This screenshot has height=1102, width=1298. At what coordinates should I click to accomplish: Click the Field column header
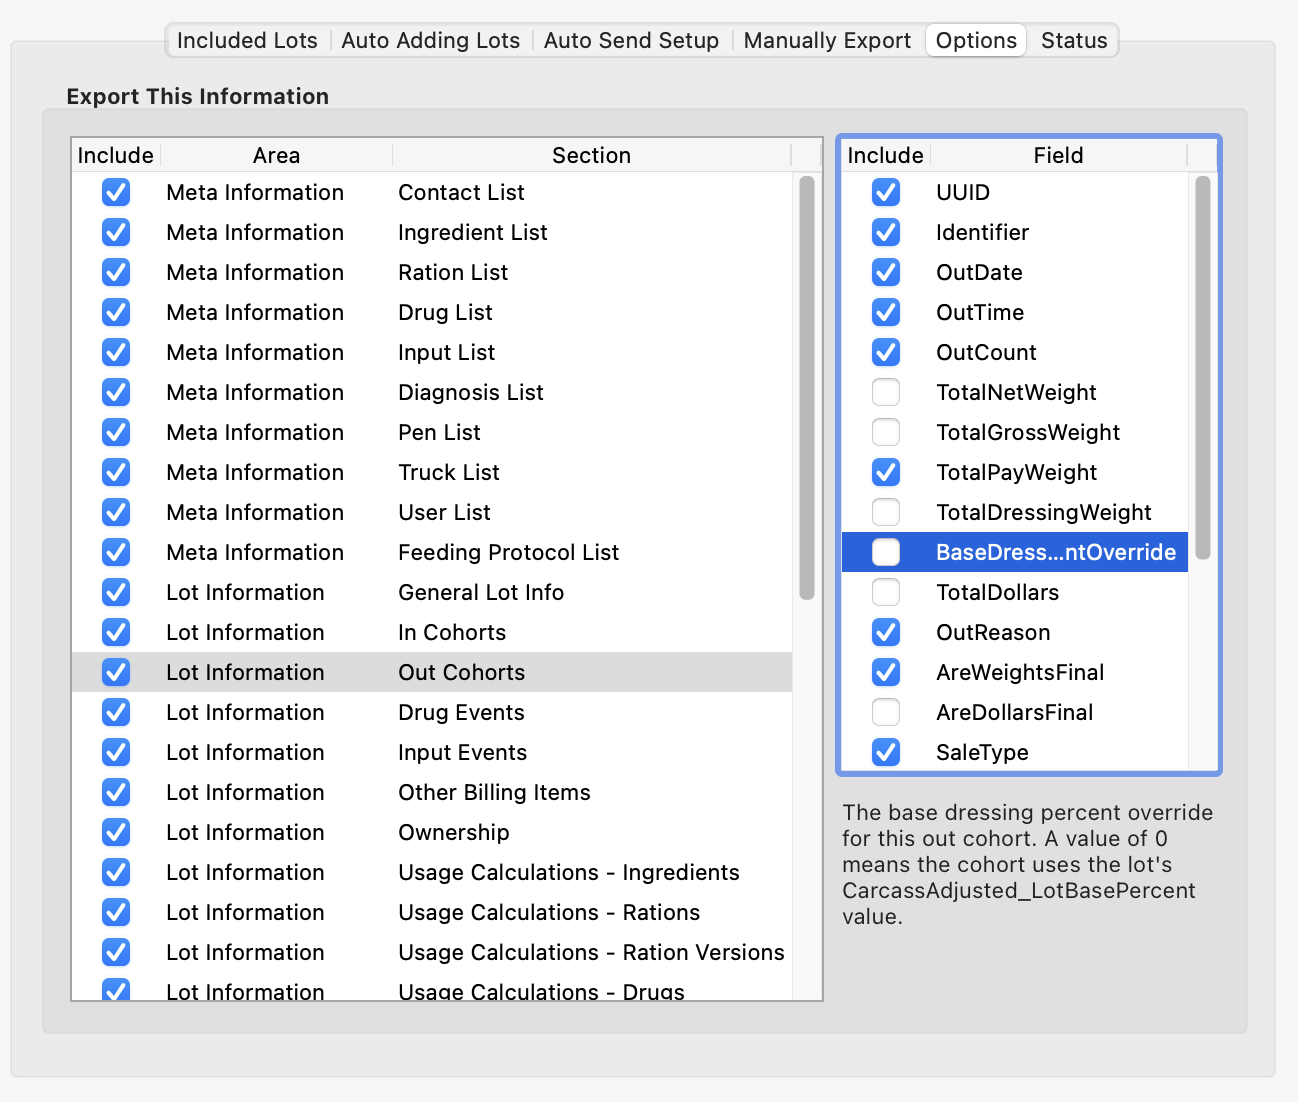point(1058,155)
